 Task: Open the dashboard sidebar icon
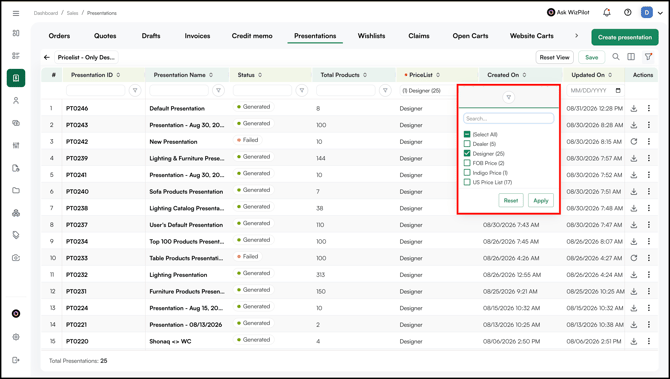pyautogui.click(x=16, y=33)
